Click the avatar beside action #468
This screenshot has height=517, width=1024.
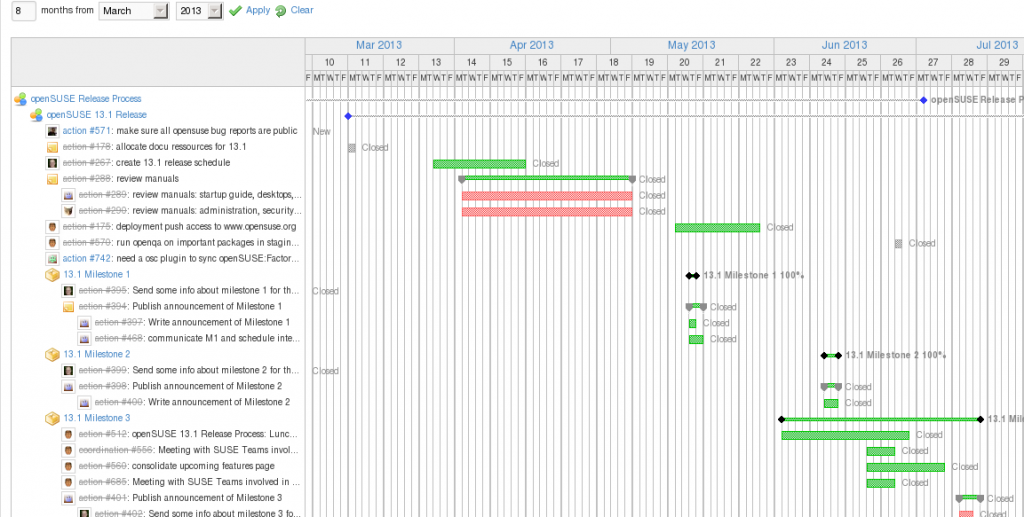tap(84, 338)
